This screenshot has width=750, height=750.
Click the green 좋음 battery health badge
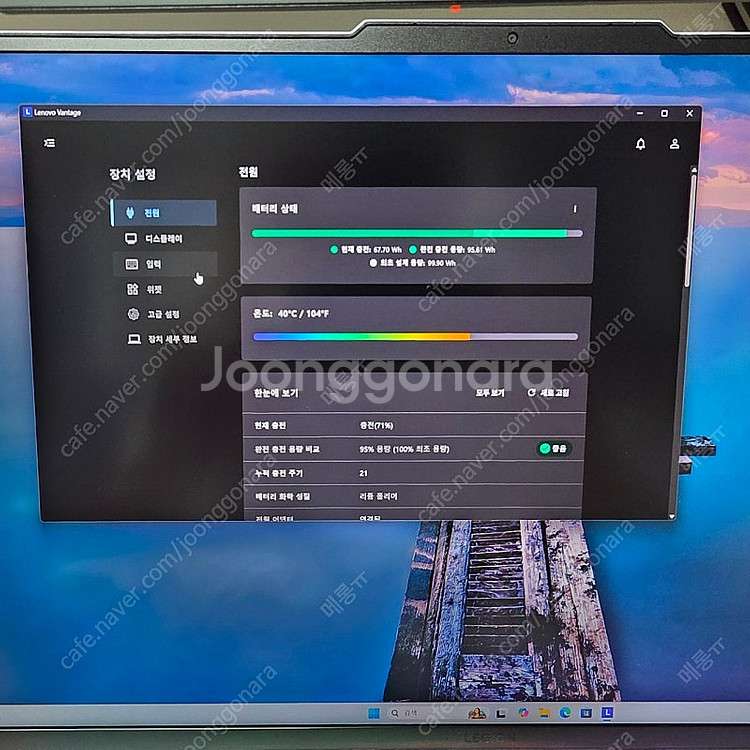(x=552, y=449)
